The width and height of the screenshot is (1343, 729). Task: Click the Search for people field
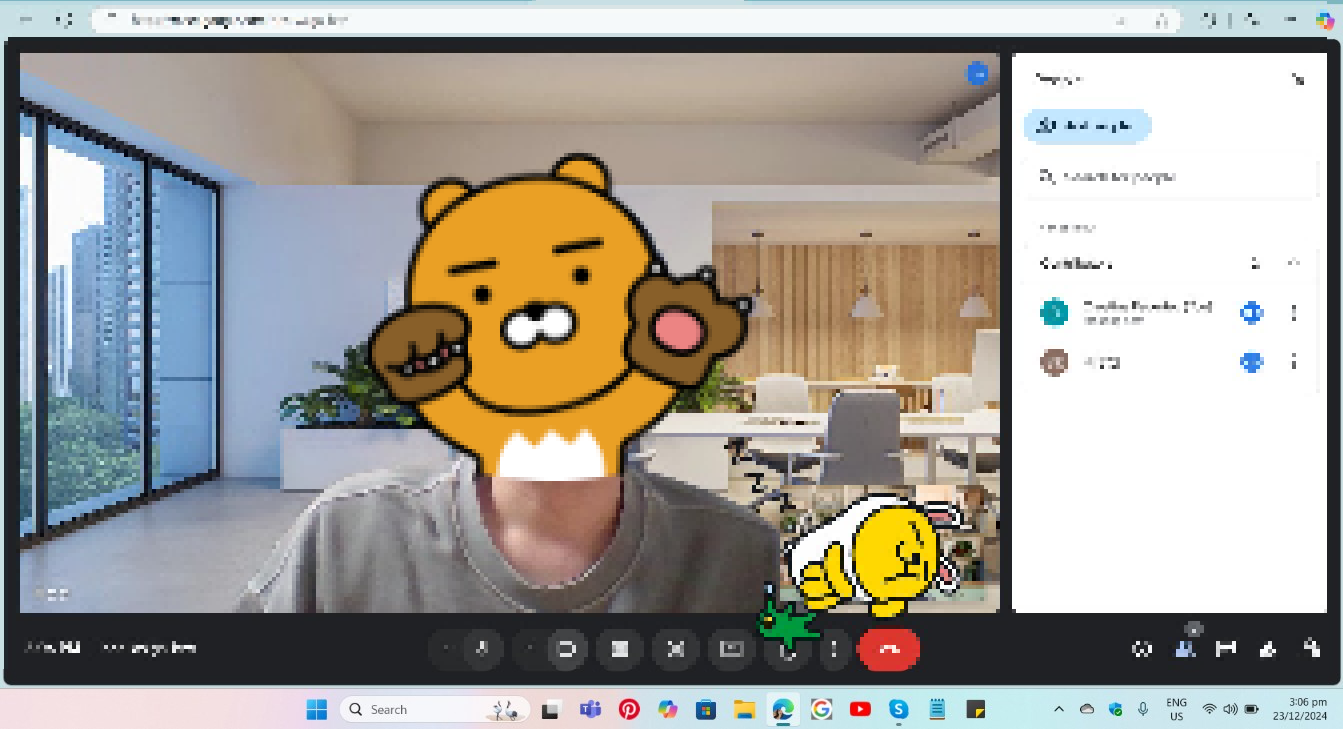click(x=1172, y=176)
